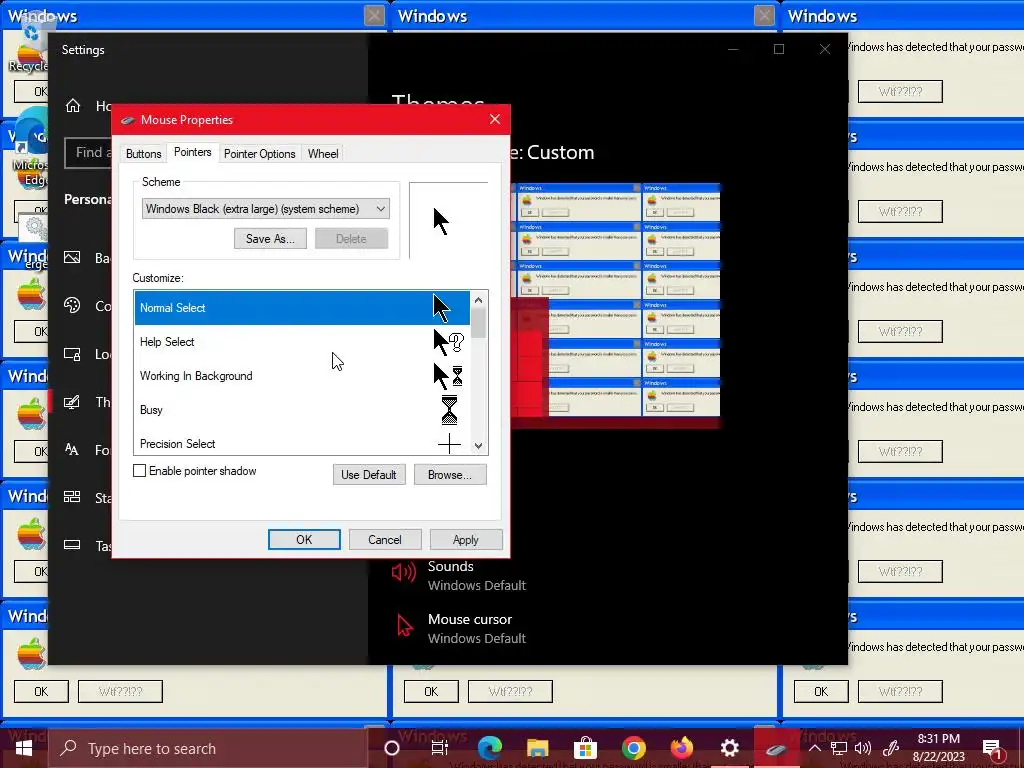Open Task View on taskbar
1024x768 pixels.
440,748
